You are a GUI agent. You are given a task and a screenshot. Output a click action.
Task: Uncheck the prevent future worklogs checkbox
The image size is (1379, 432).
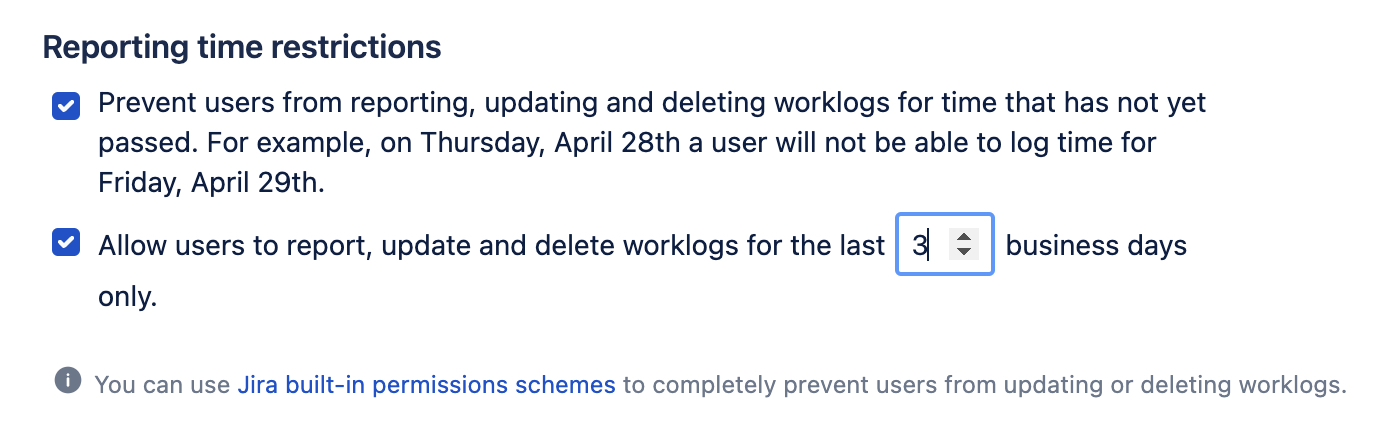coord(66,105)
